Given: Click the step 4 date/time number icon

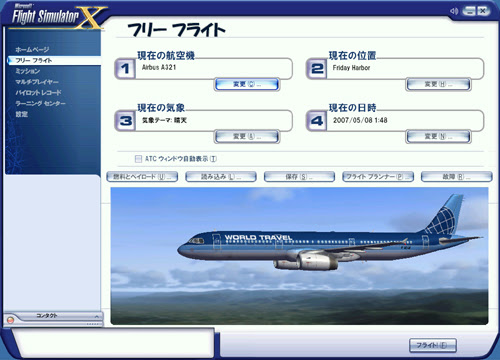Looking at the screenshot, I should click(316, 121).
